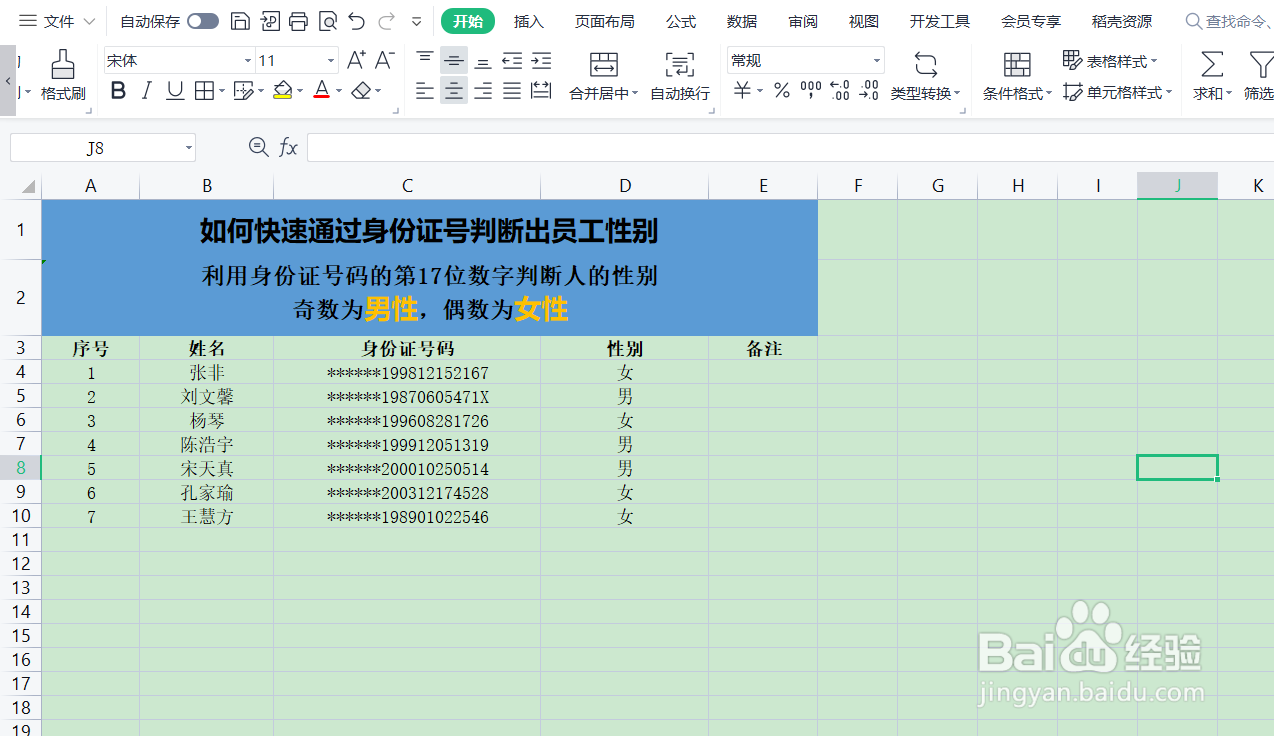1274x736 pixels.
Task: Switch to Page Layout (页面布局) tab
Action: [x=604, y=21]
